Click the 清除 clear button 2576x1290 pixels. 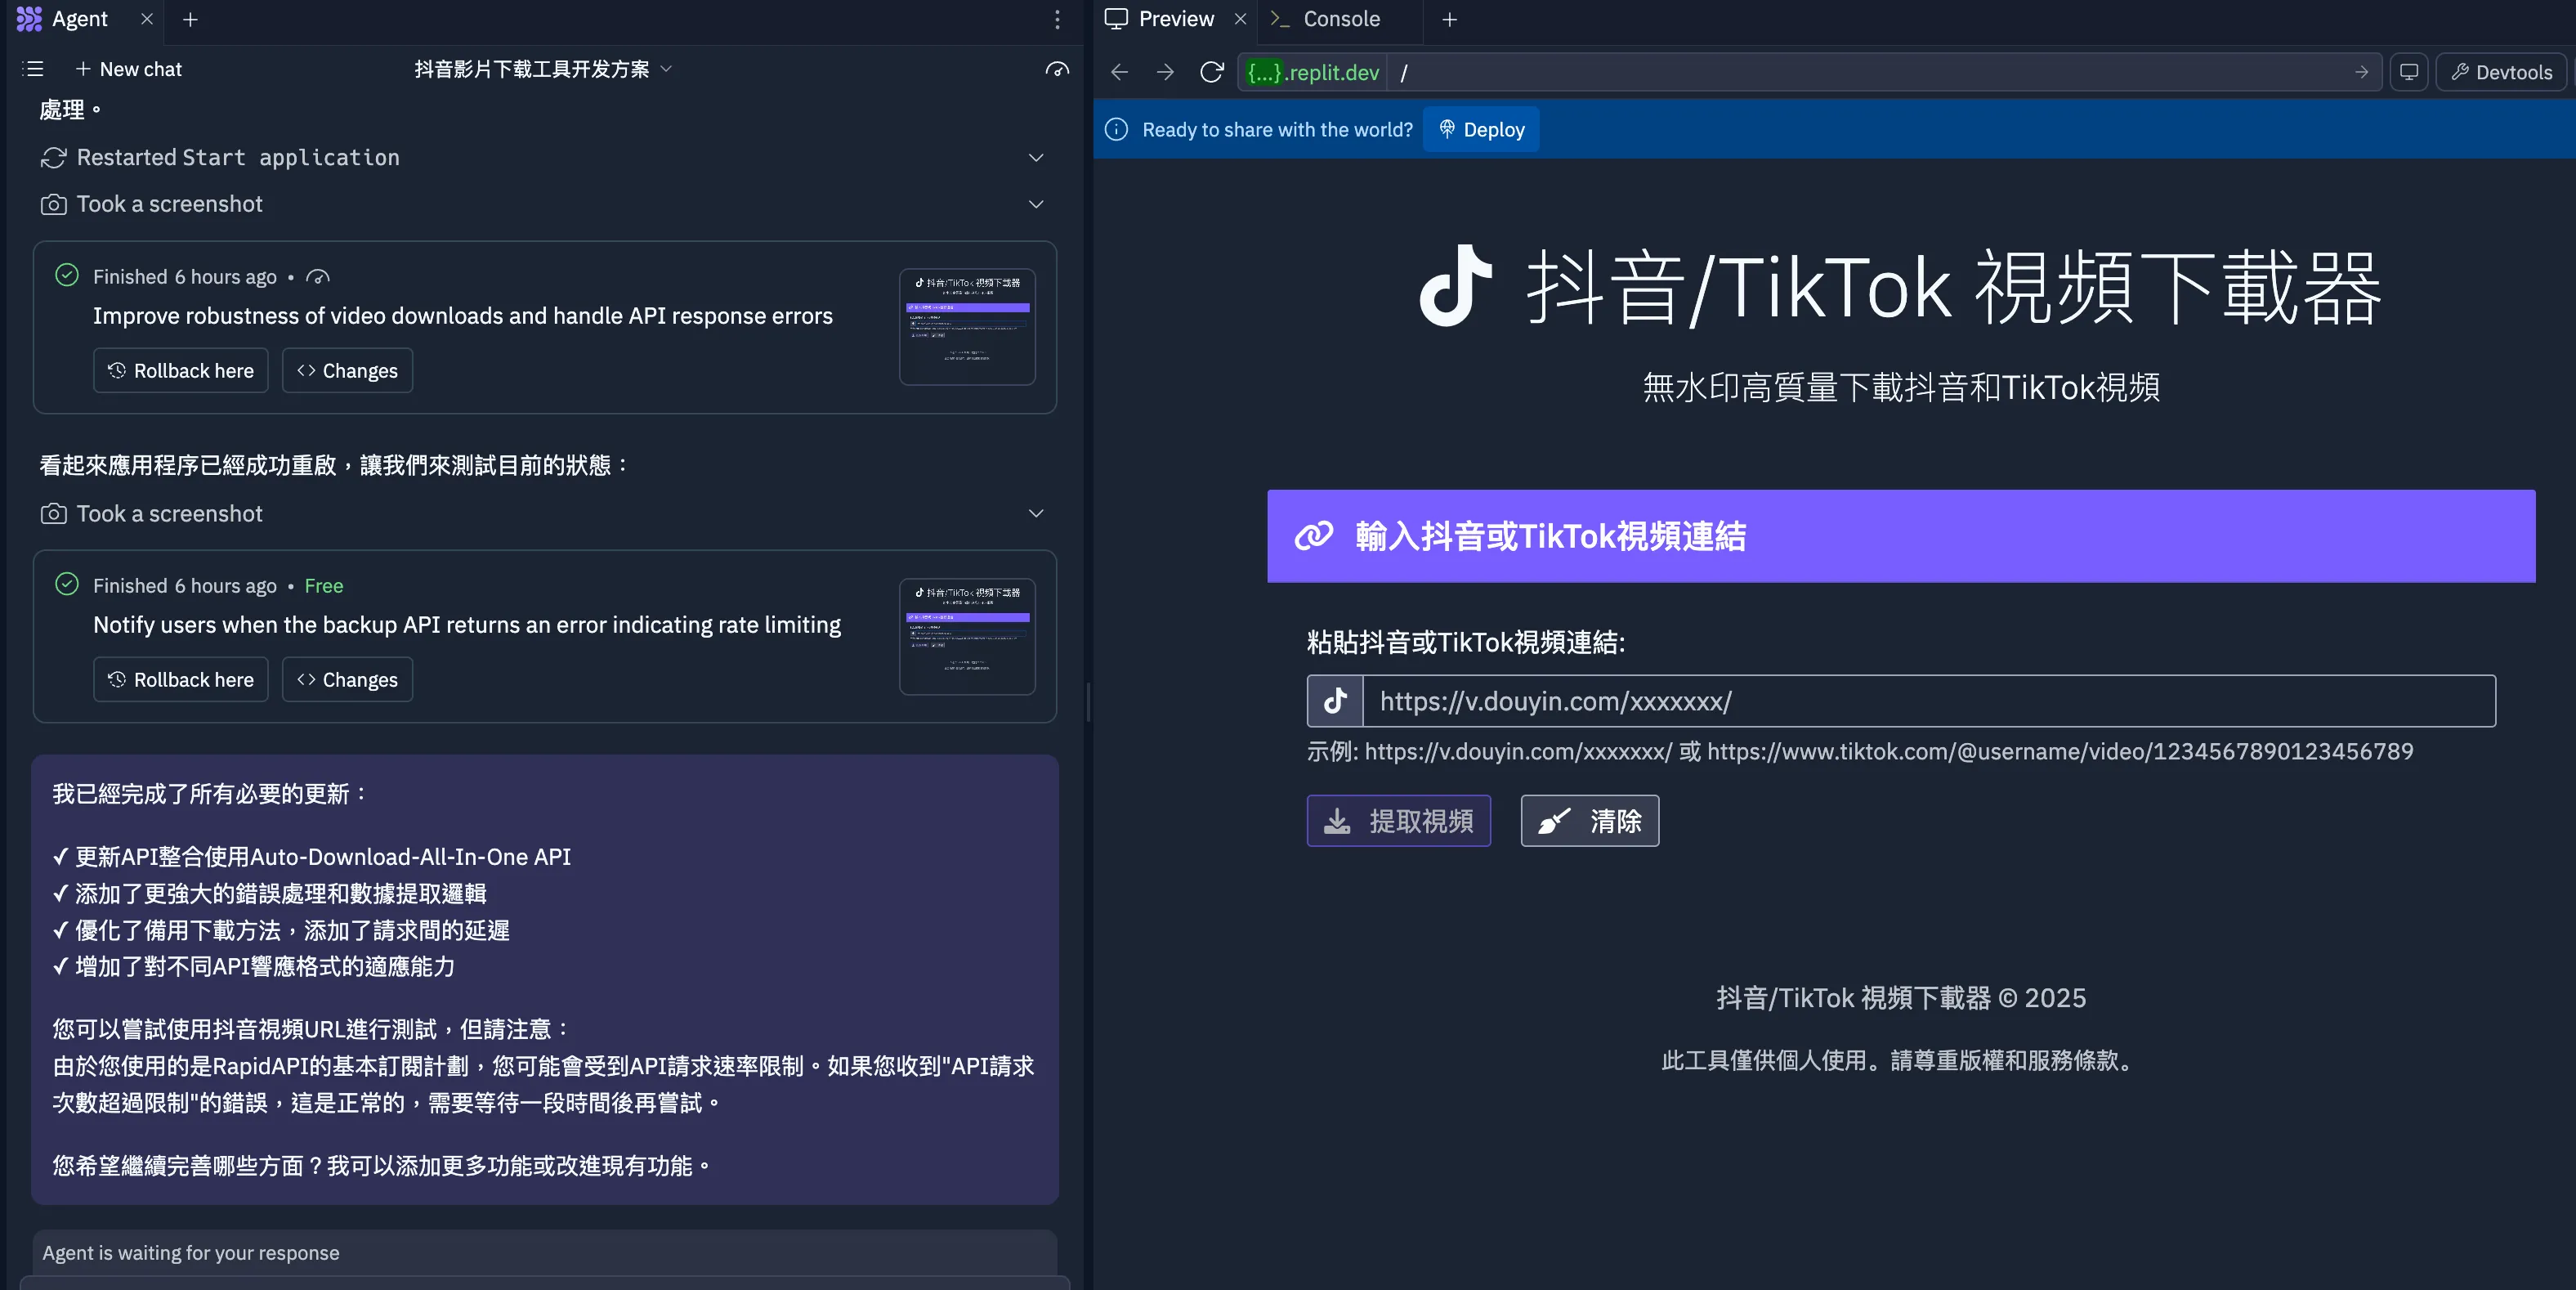point(1589,821)
